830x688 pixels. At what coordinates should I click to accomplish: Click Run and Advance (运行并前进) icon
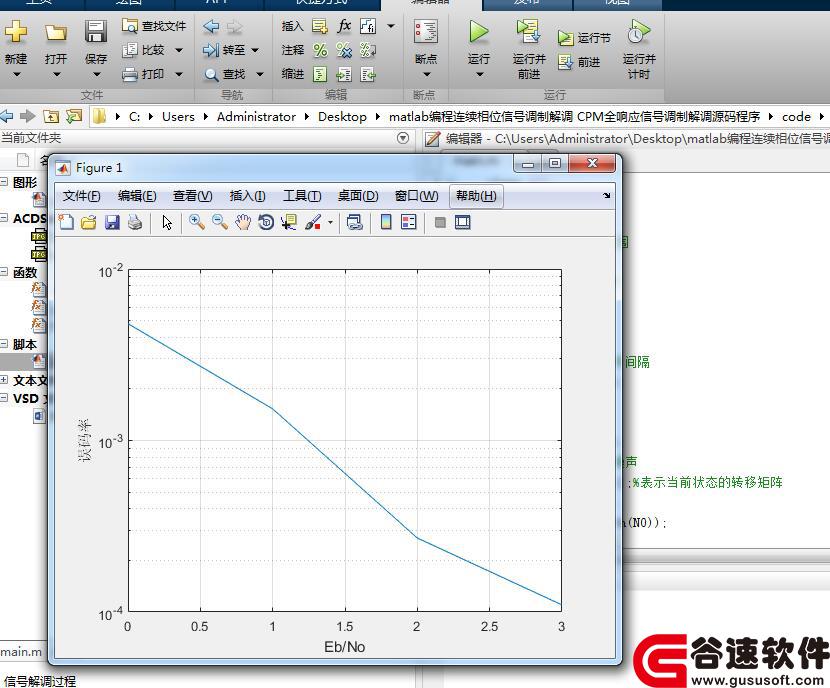(x=528, y=32)
